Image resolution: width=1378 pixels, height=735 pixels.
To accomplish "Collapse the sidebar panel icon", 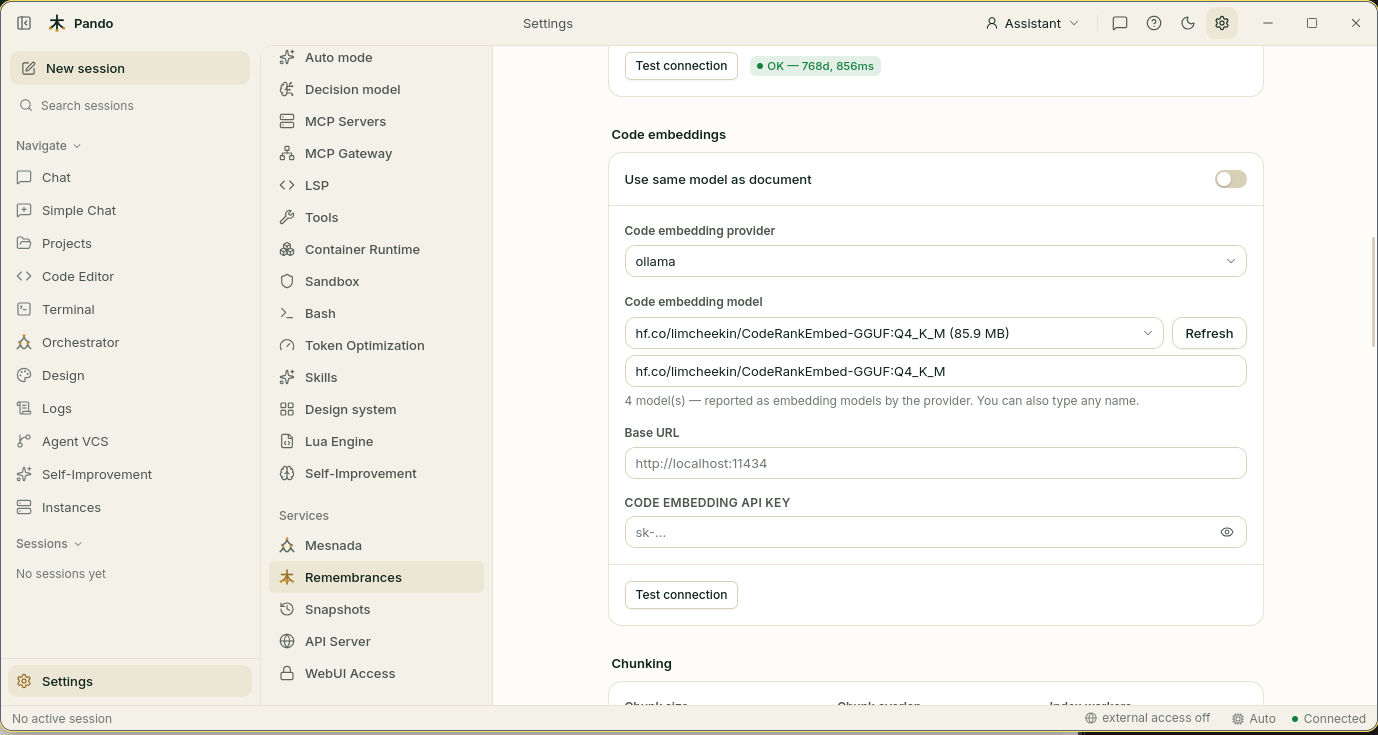I will pyautogui.click(x=24, y=23).
